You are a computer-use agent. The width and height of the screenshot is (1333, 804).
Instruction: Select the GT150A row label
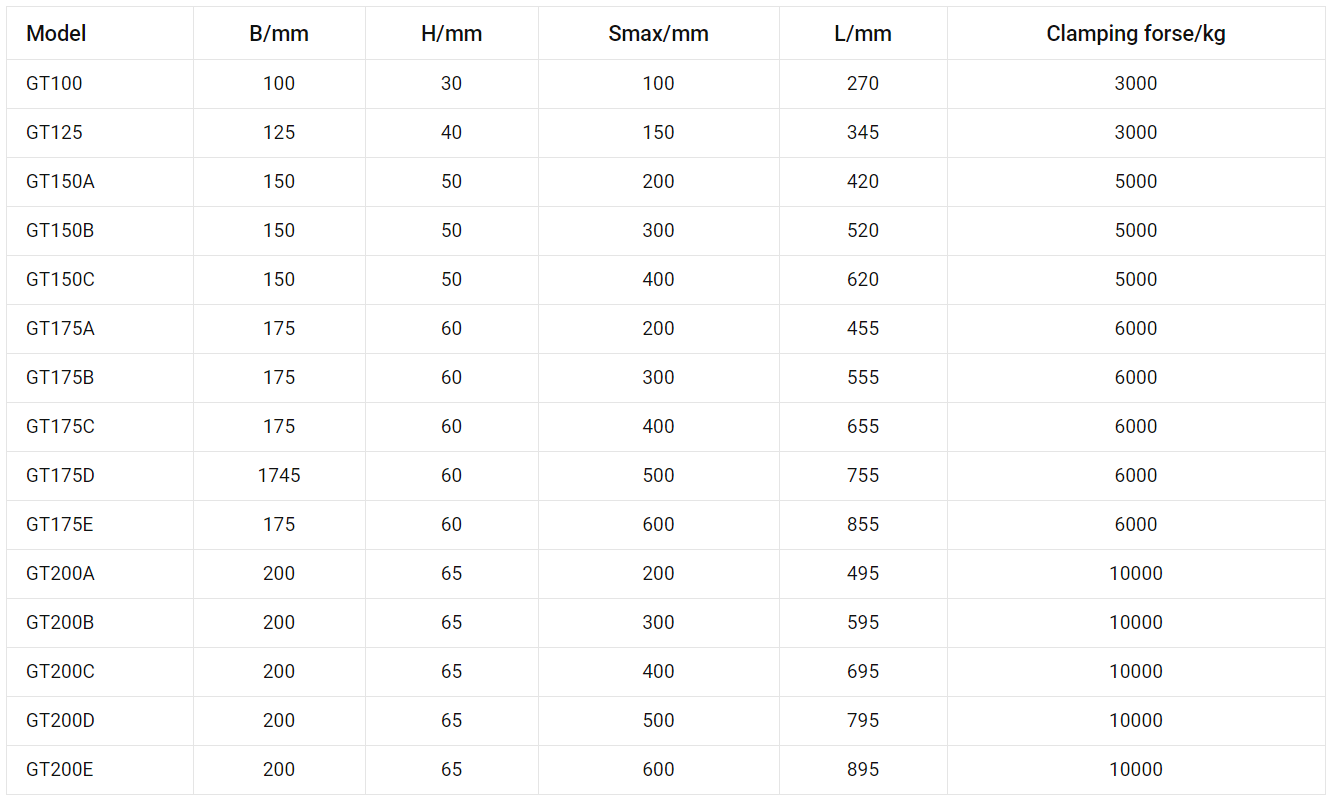[x=60, y=181]
